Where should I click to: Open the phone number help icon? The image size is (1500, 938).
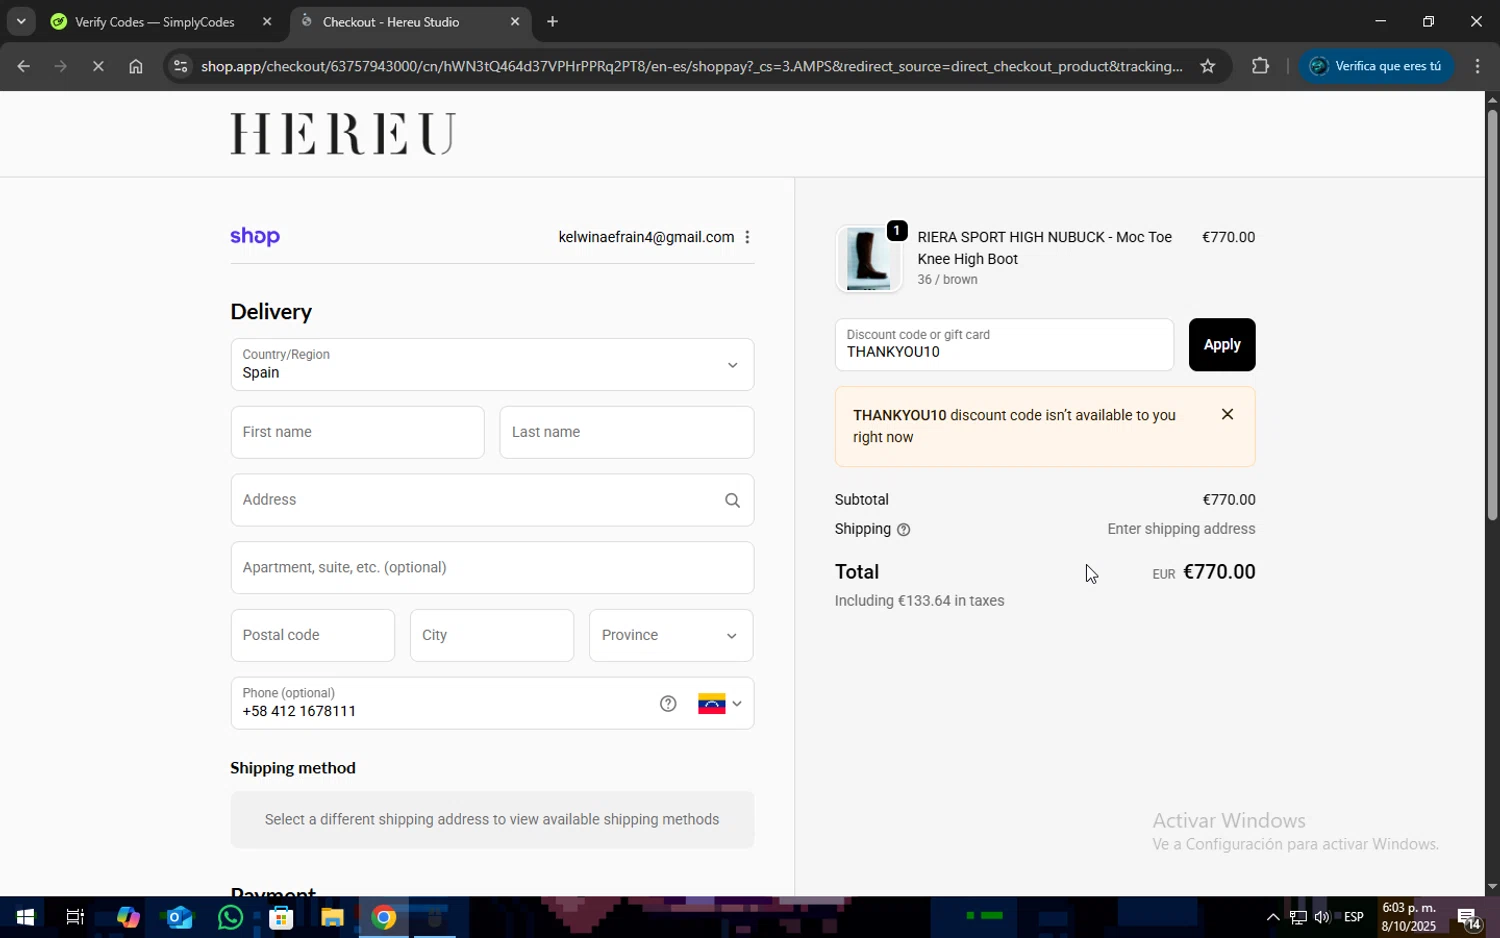668,704
